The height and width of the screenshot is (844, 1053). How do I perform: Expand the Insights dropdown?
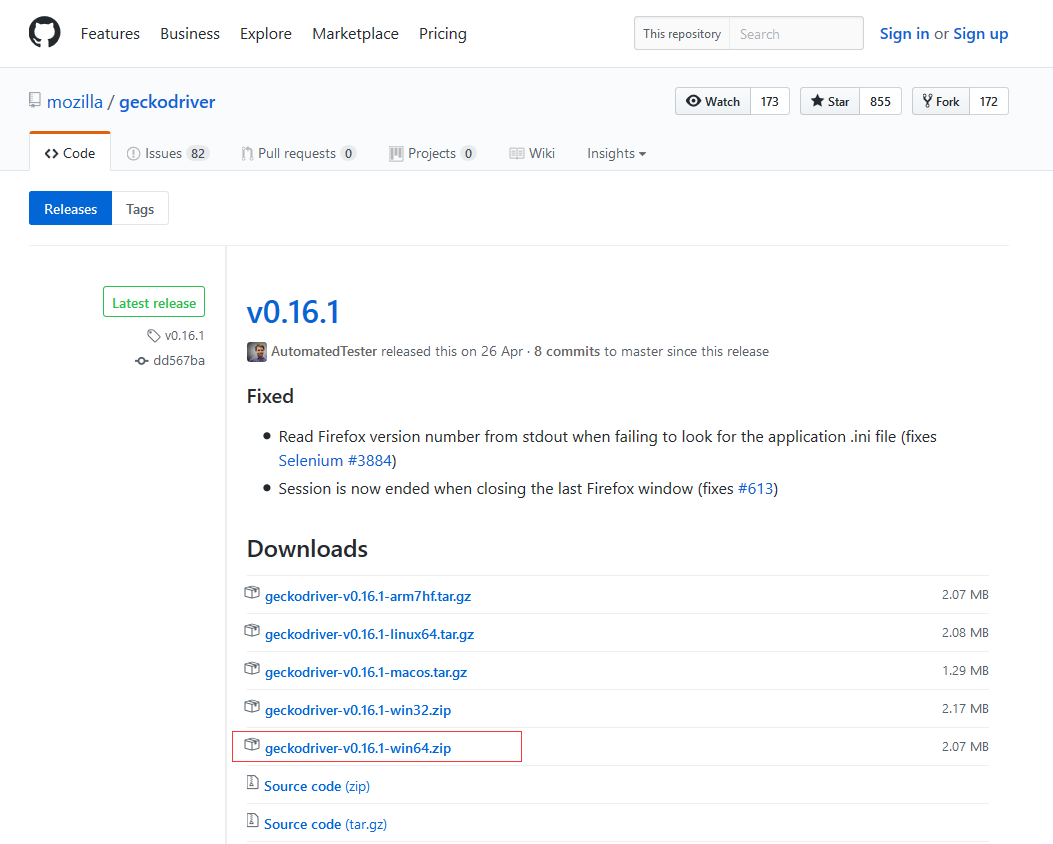616,154
